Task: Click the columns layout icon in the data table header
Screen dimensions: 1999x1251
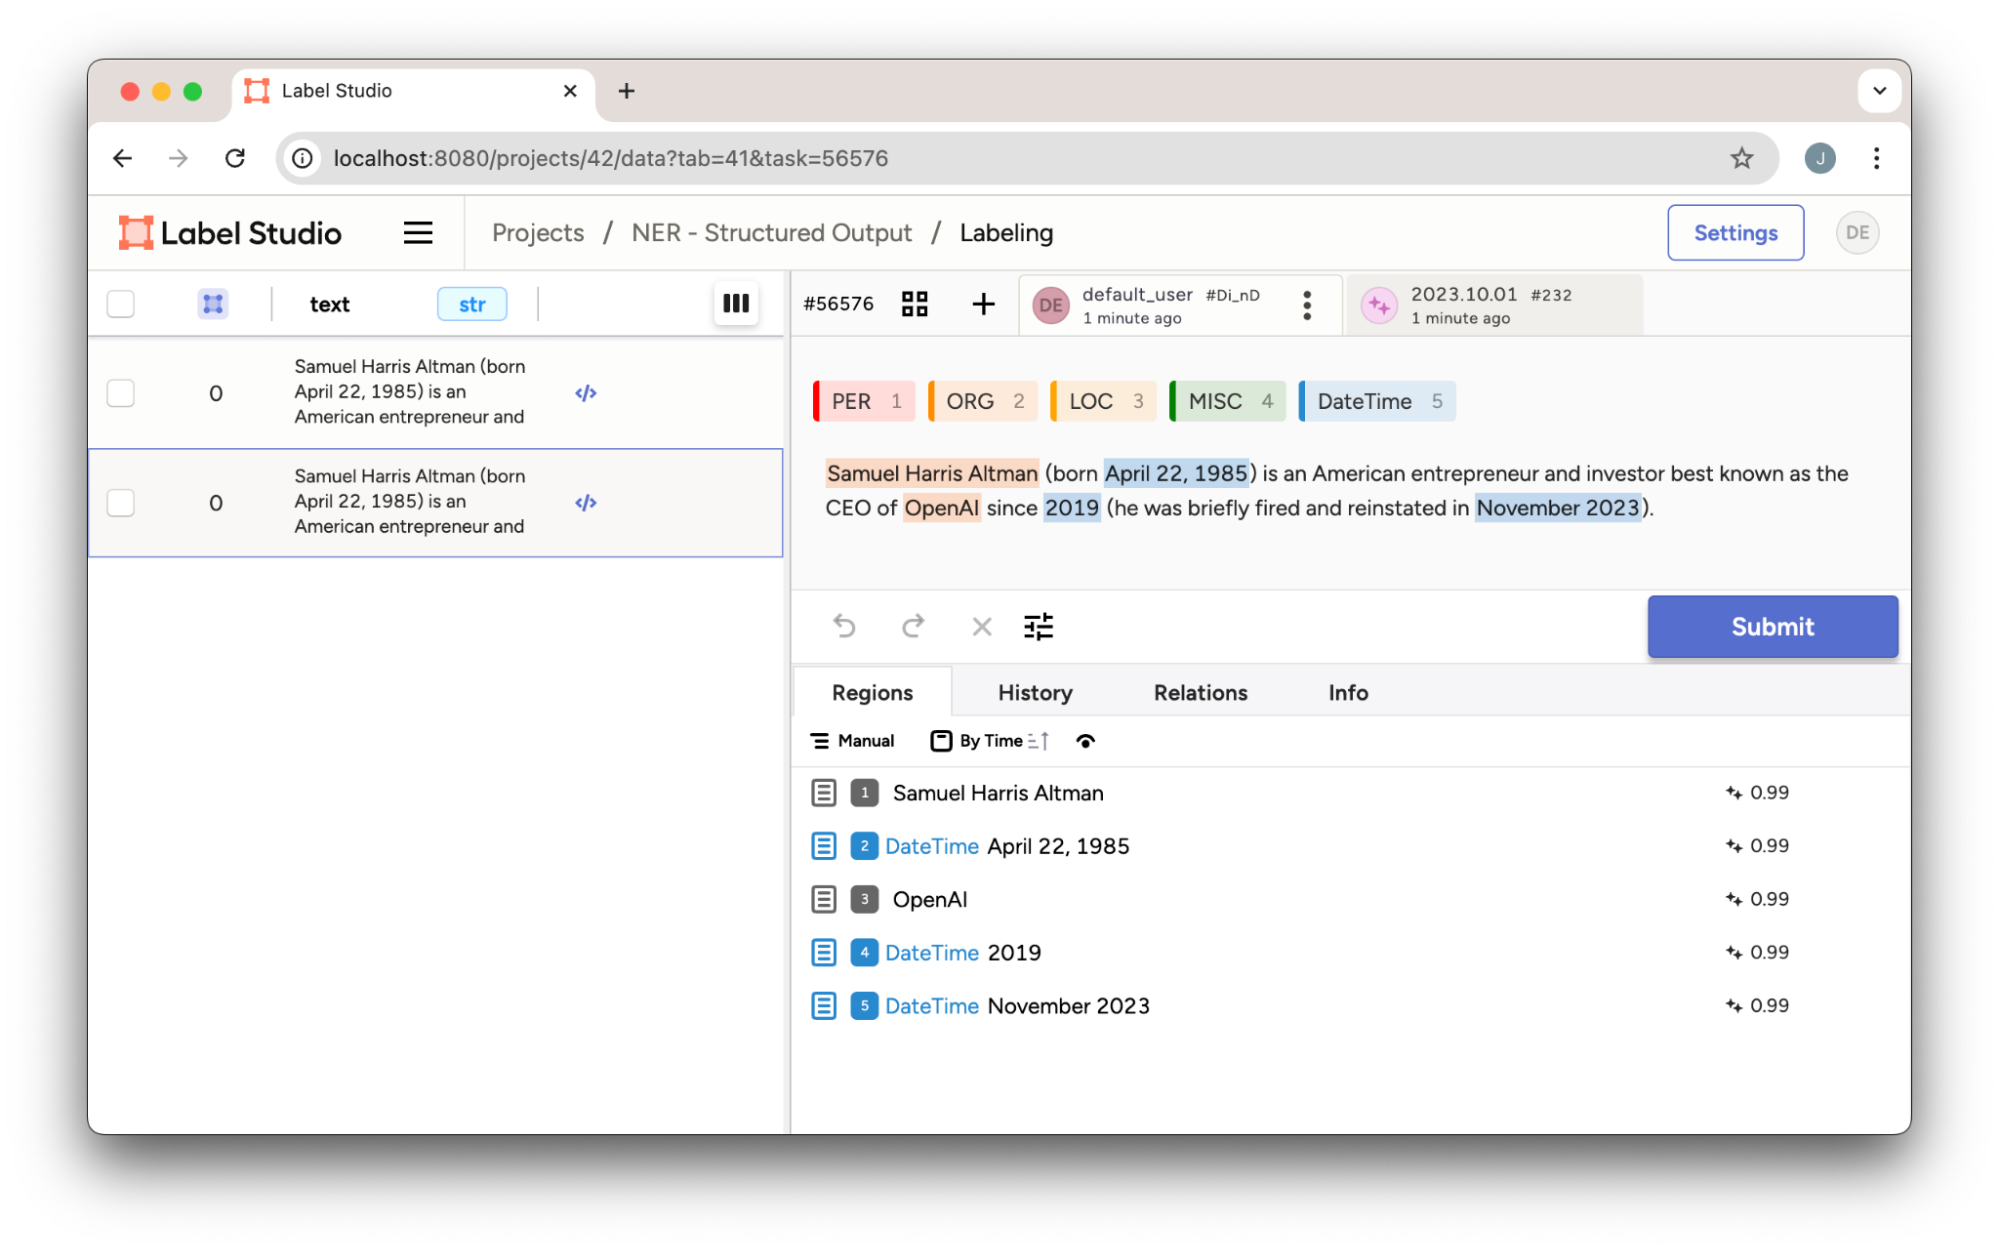Action: click(x=735, y=303)
